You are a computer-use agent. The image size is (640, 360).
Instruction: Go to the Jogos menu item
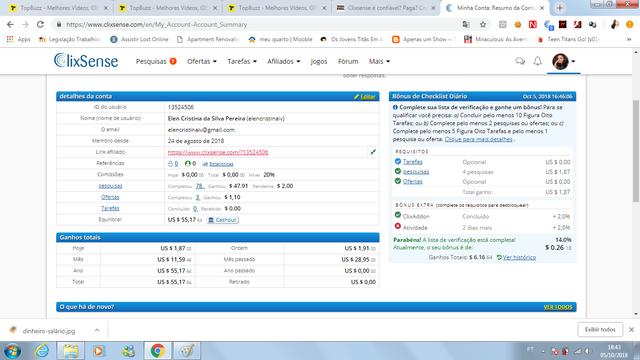tap(319, 61)
